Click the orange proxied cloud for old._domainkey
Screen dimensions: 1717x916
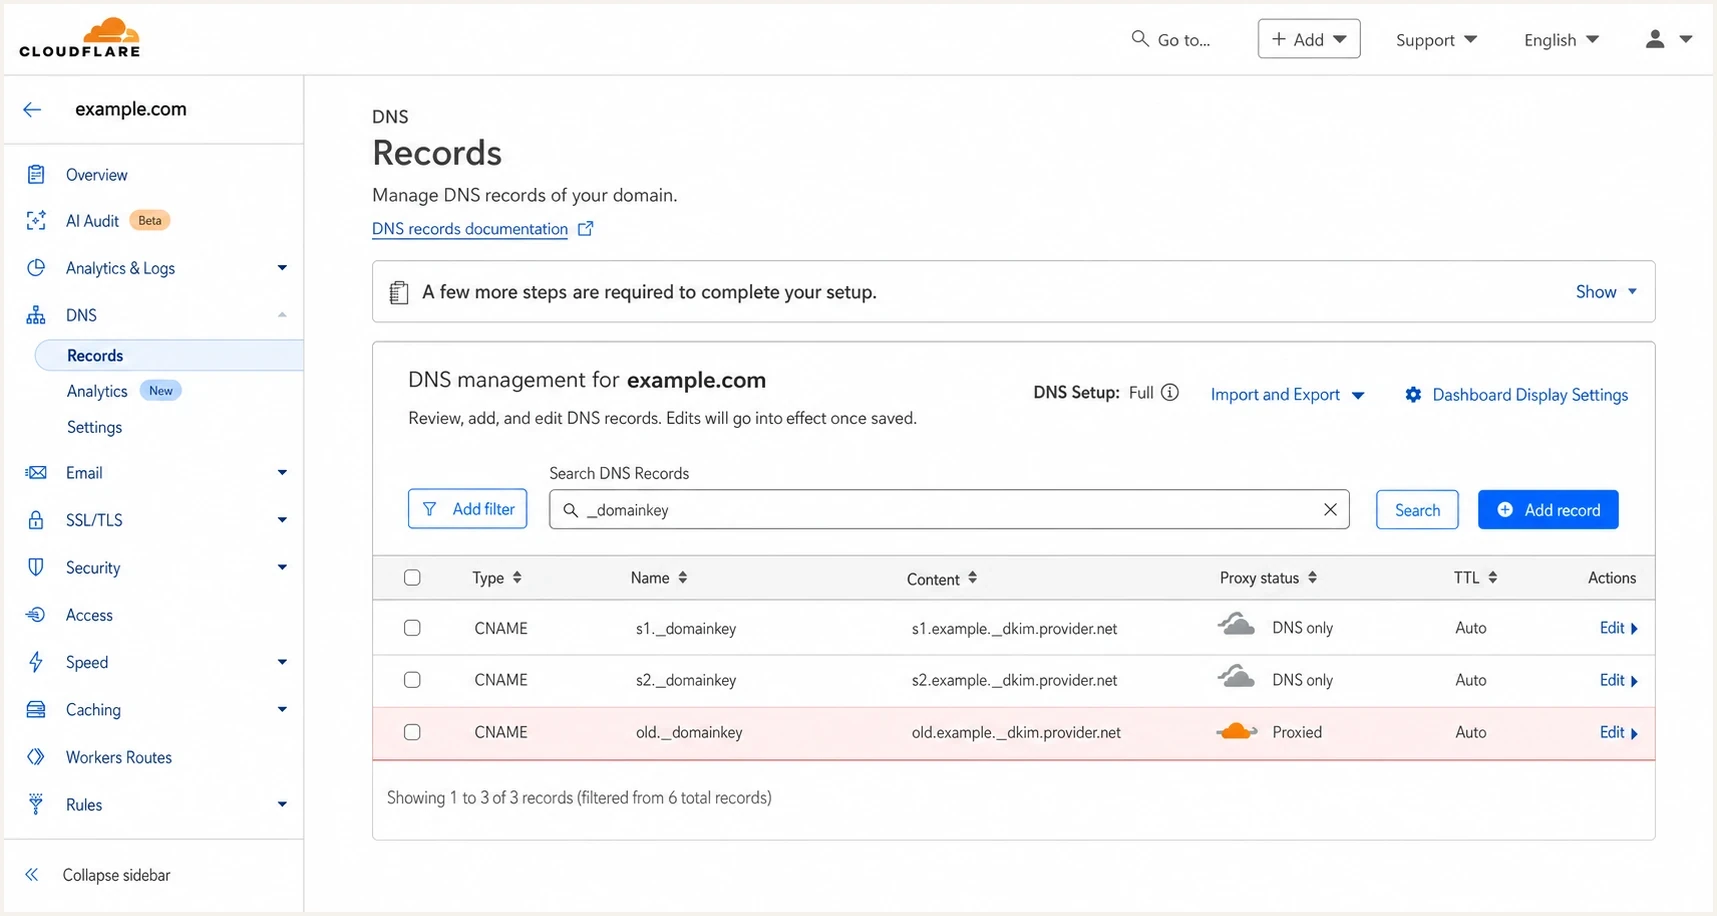pos(1237,731)
